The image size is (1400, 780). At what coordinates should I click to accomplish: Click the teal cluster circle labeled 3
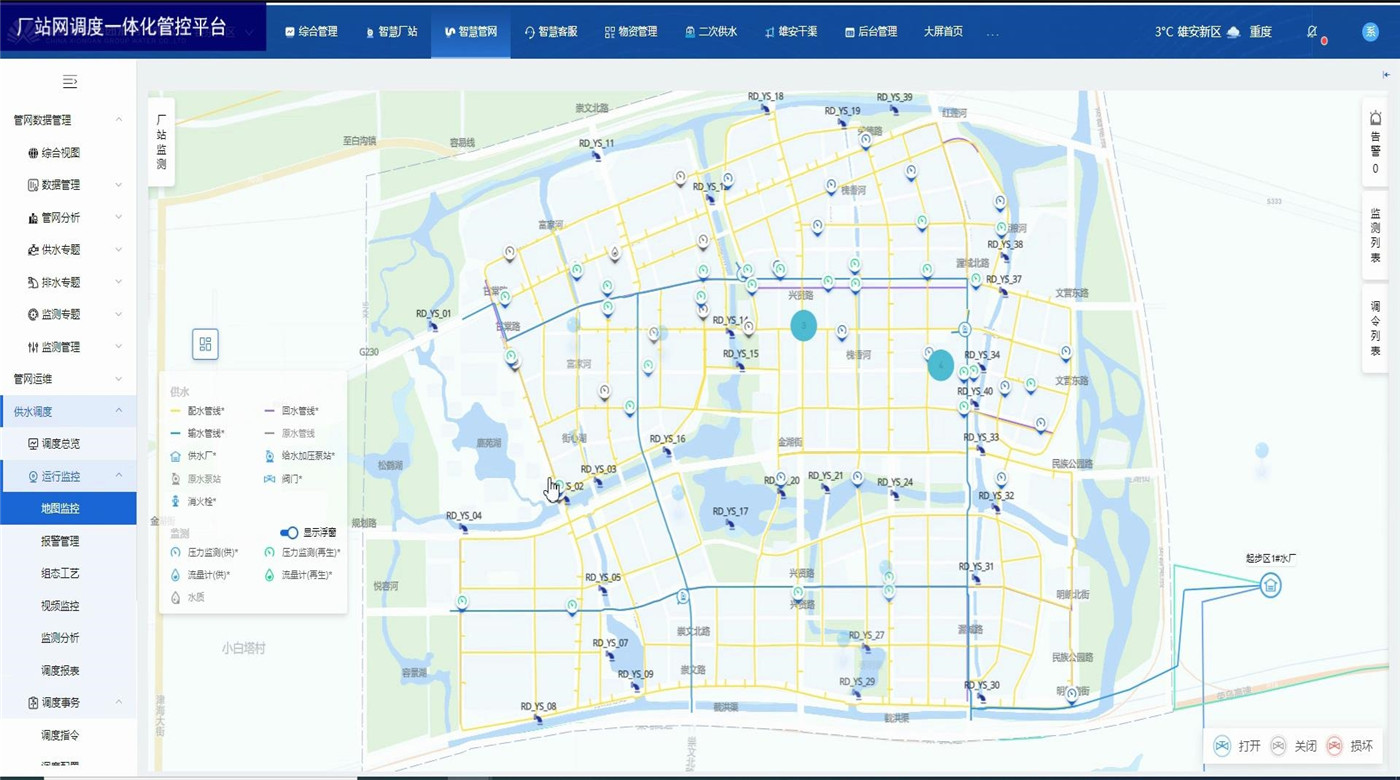(x=803, y=325)
